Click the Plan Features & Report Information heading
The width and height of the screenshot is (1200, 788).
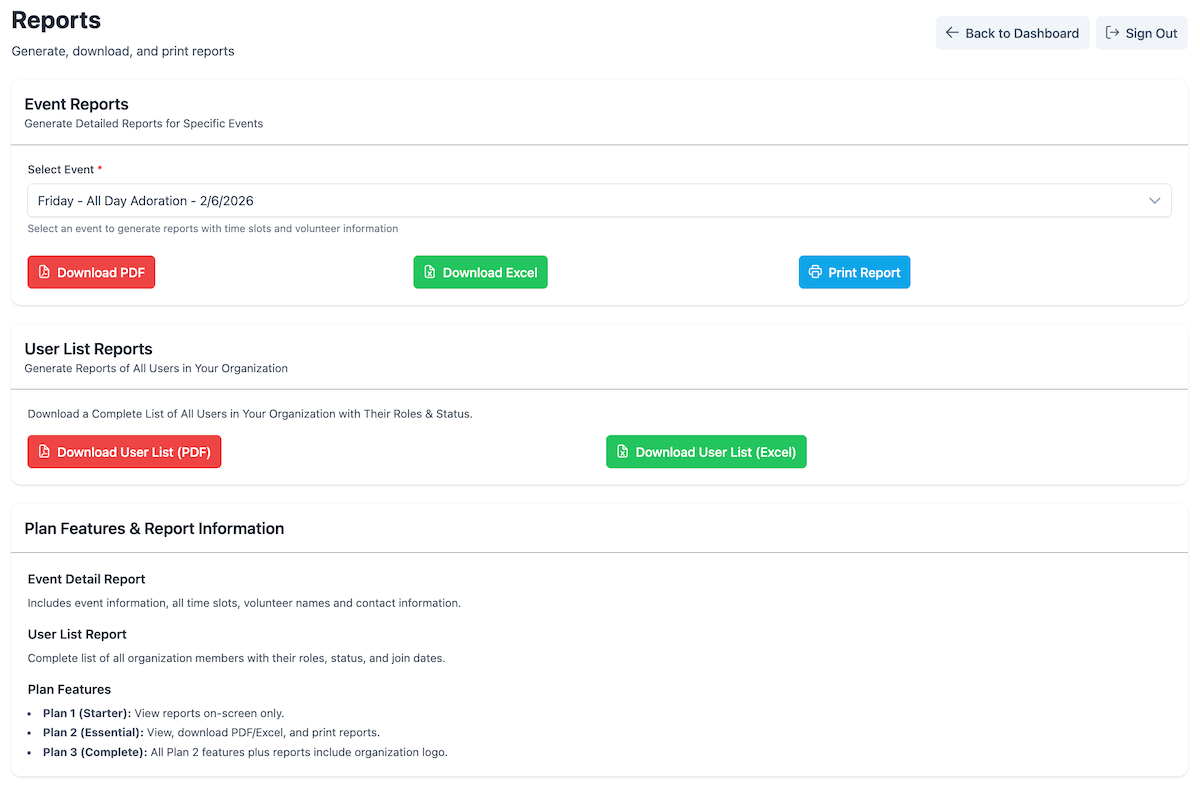pyautogui.click(x=154, y=528)
